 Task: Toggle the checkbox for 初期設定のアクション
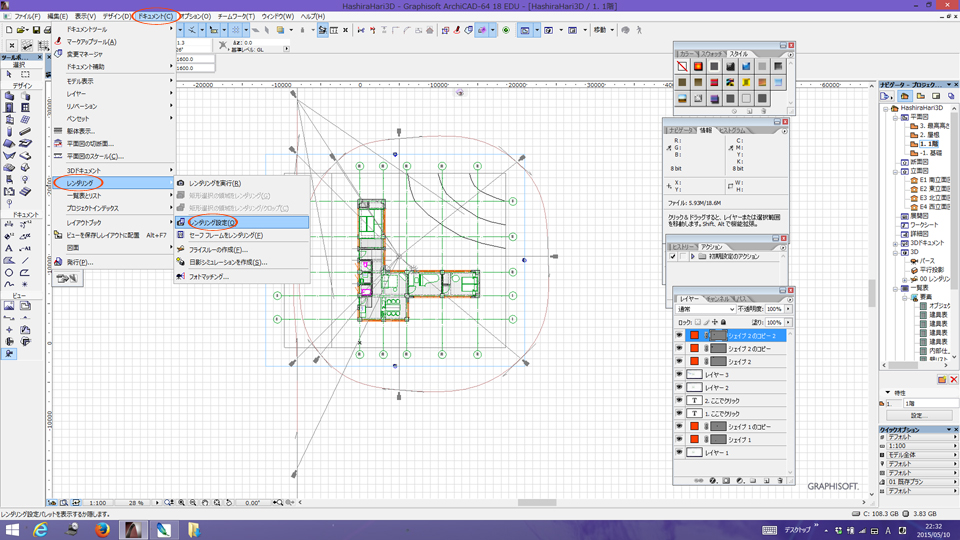(673, 257)
